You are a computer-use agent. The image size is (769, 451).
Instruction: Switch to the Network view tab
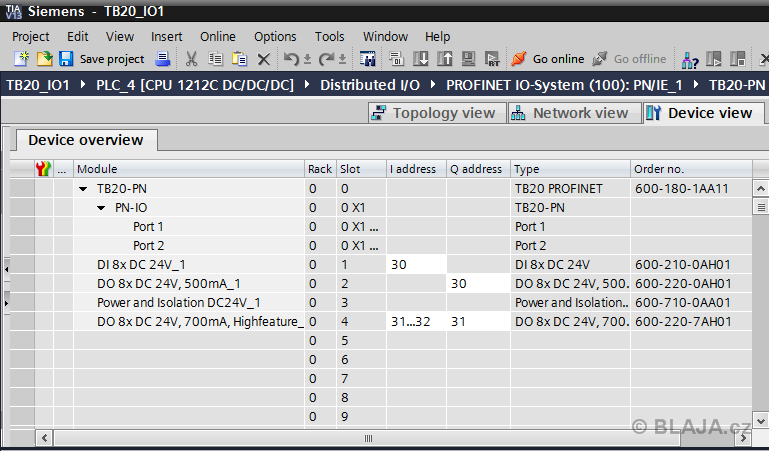[x=574, y=113]
